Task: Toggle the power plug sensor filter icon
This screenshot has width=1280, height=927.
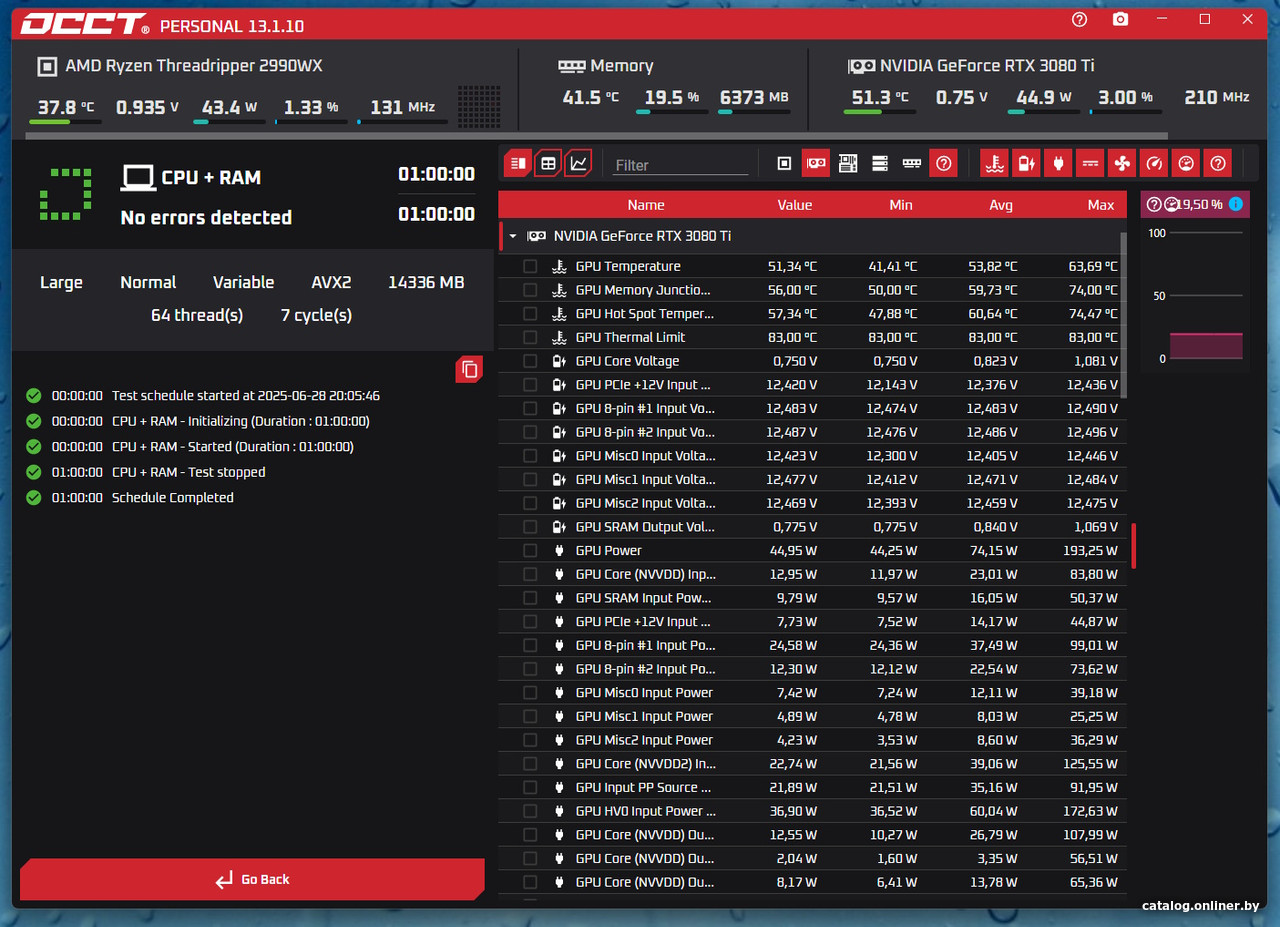Action: (1058, 163)
